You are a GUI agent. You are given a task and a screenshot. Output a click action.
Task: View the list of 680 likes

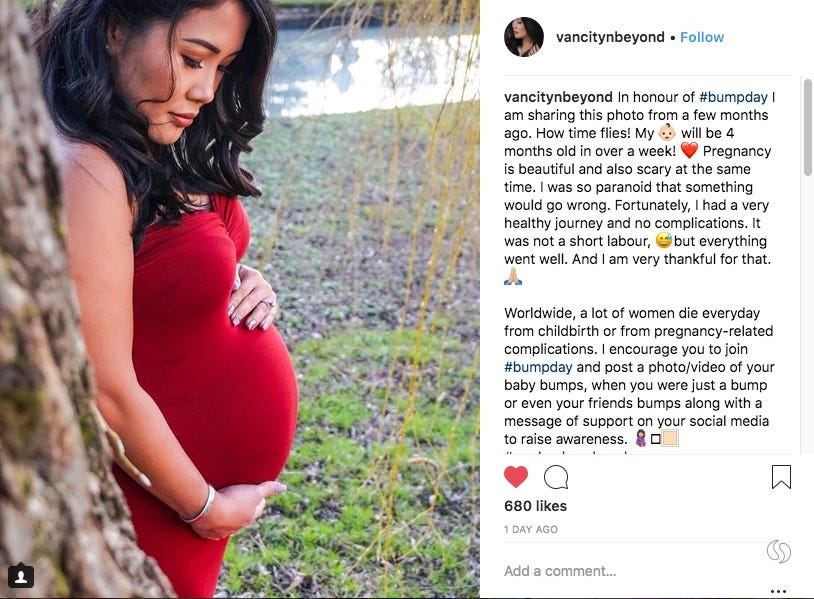tap(535, 506)
